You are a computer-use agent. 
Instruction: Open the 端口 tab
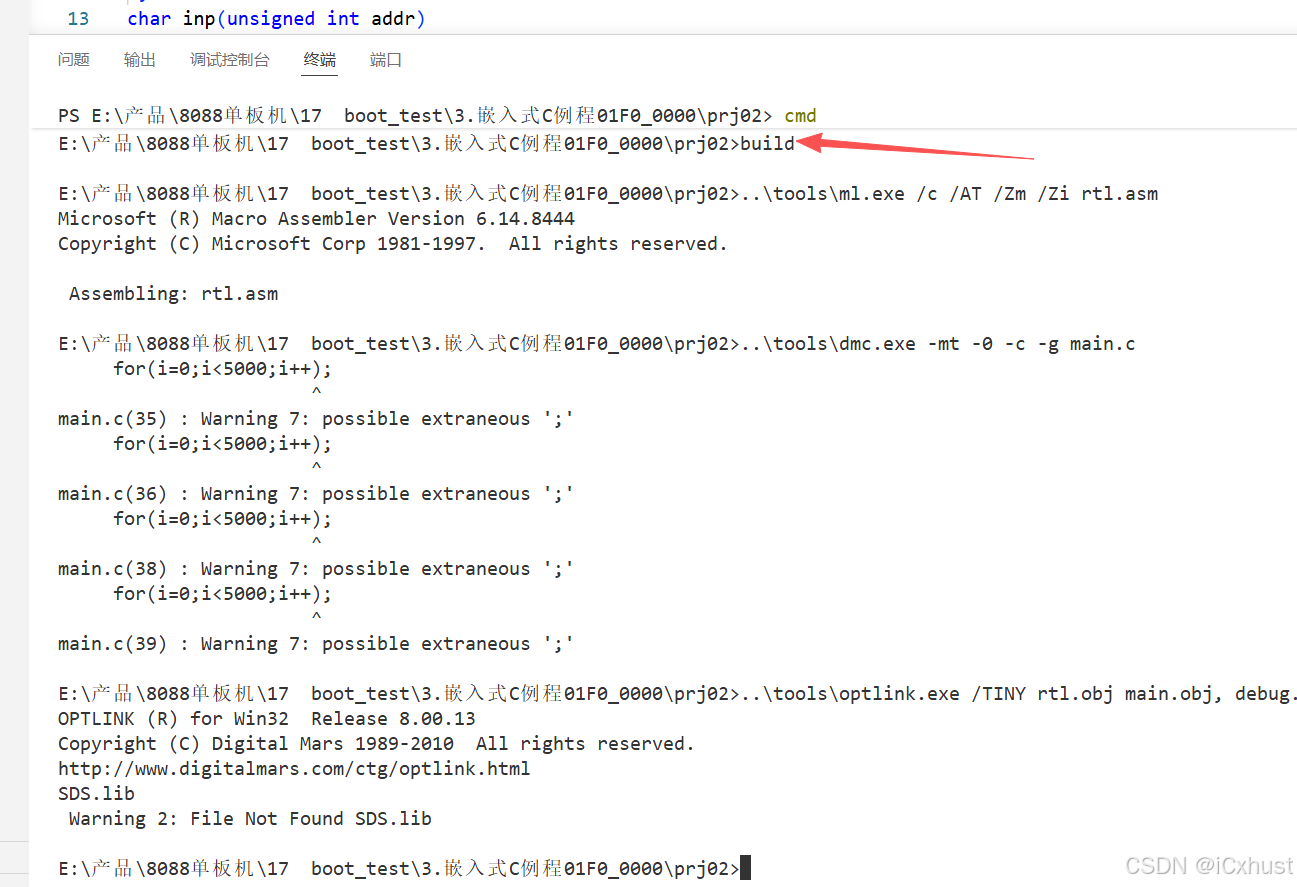pos(386,60)
